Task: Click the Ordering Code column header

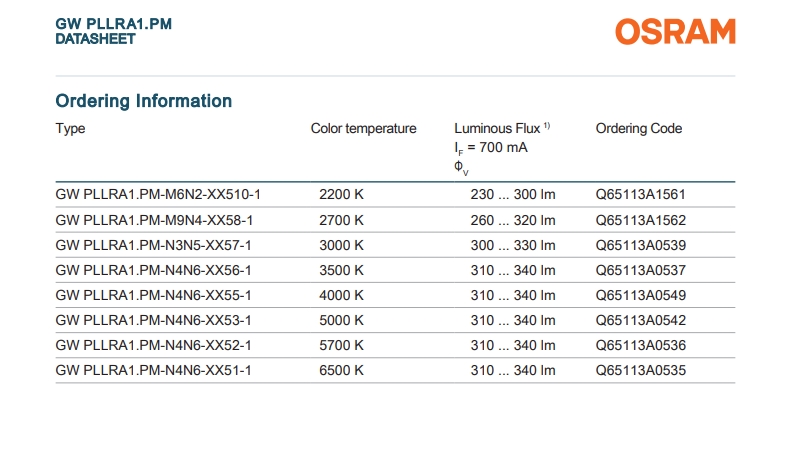Action: click(639, 128)
